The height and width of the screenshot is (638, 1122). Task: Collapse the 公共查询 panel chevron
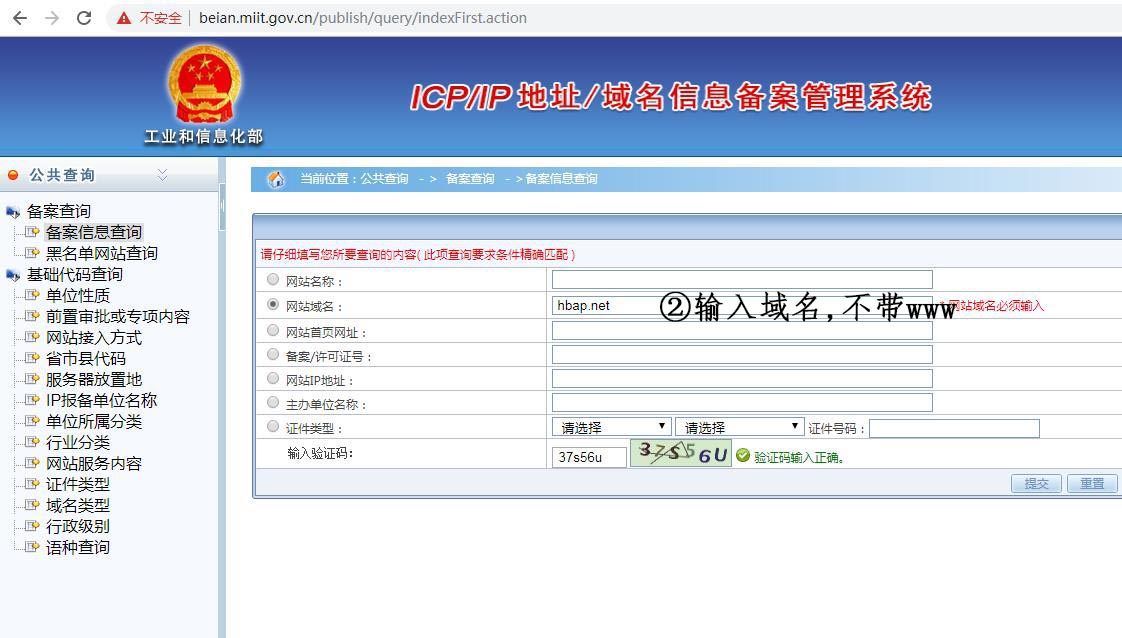[x=162, y=175]
